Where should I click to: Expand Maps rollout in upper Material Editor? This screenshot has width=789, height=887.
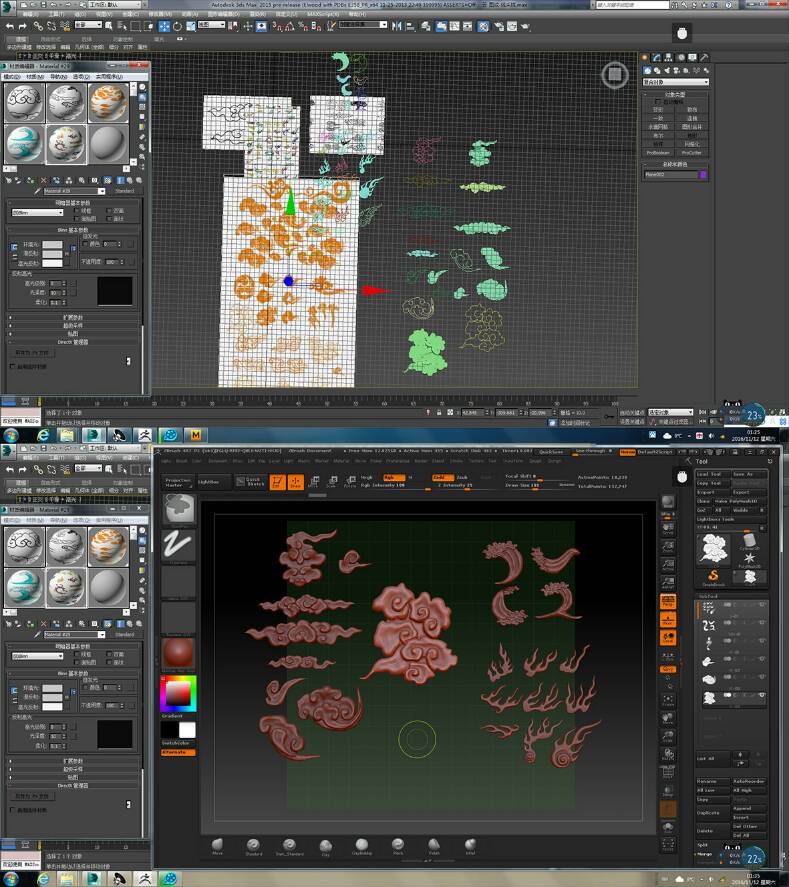(73, 334)
